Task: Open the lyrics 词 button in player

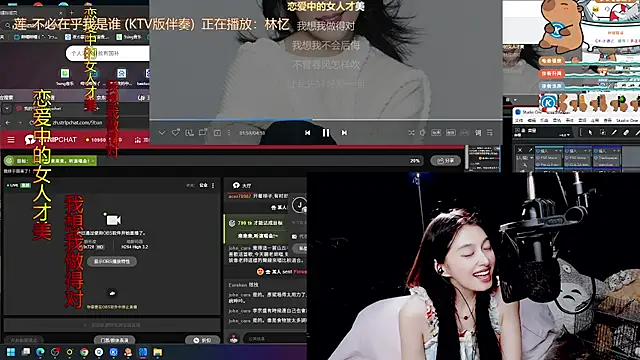Action: 478,133
